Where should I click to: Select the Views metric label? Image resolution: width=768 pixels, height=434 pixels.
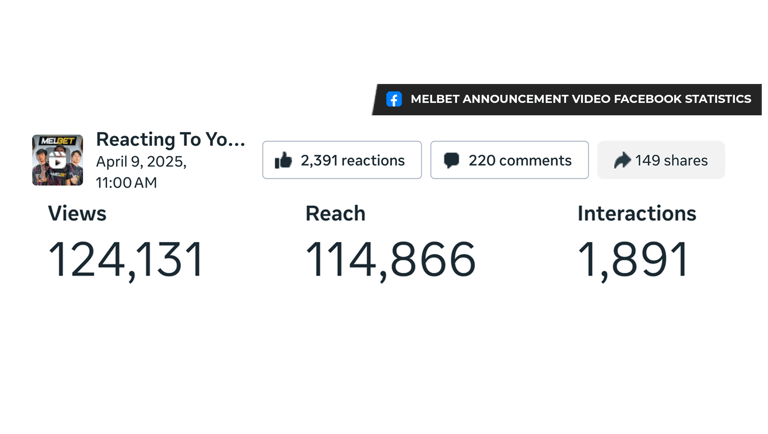click(77, 213)
